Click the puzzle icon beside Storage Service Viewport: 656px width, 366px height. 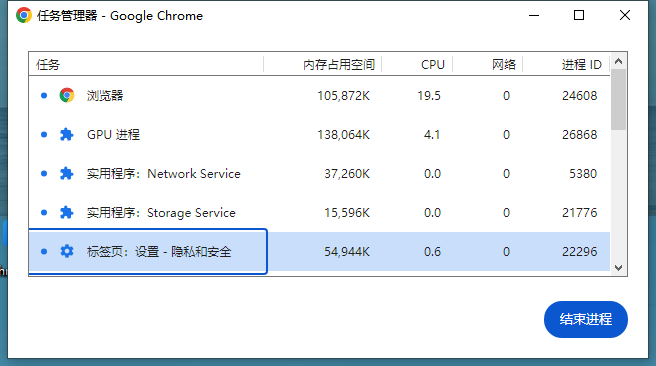(67, 212)
